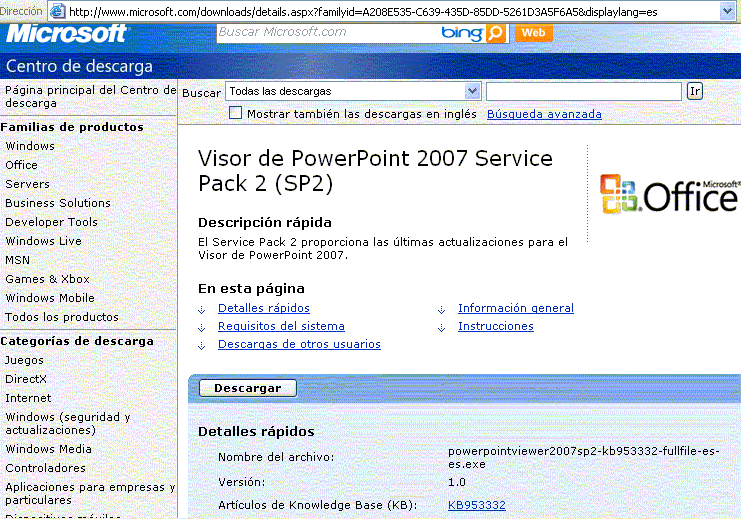Image resolution: width=741 pixels, height=520 pixels.
Task: Open the Todas las descargas dropdown
Action: coord(353,91)
